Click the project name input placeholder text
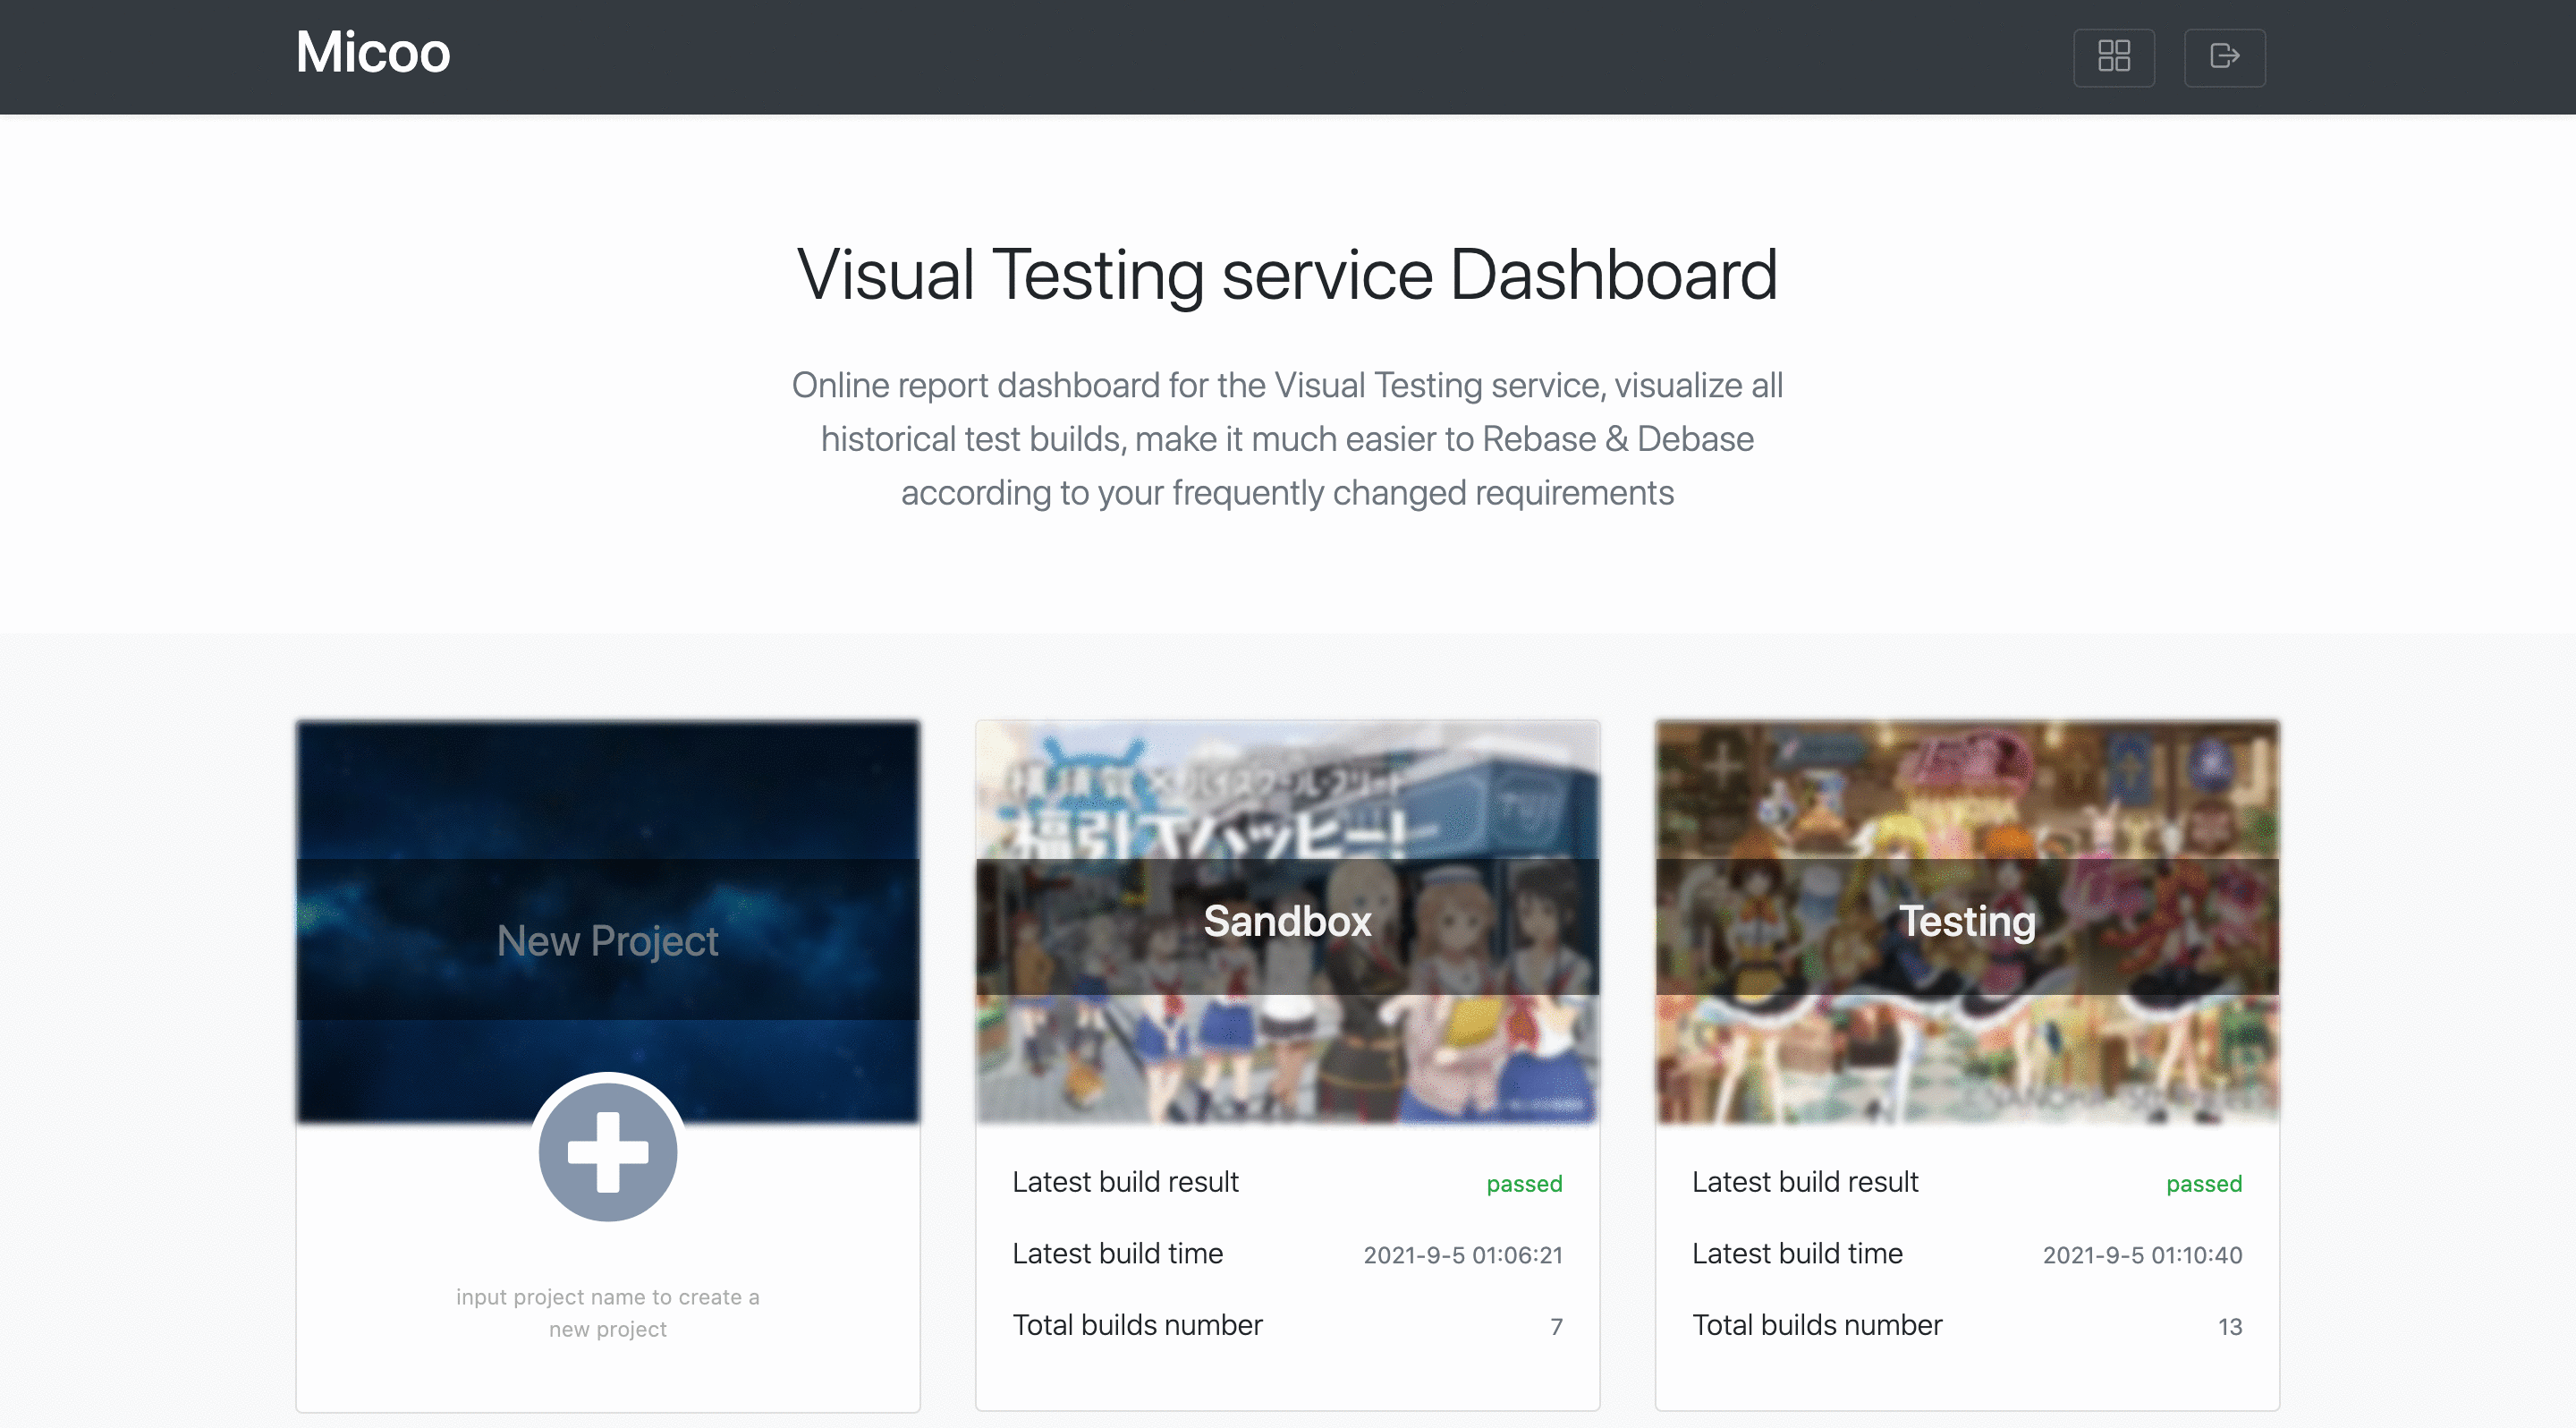The image size is (2576, 1428). coord(607,1312)
